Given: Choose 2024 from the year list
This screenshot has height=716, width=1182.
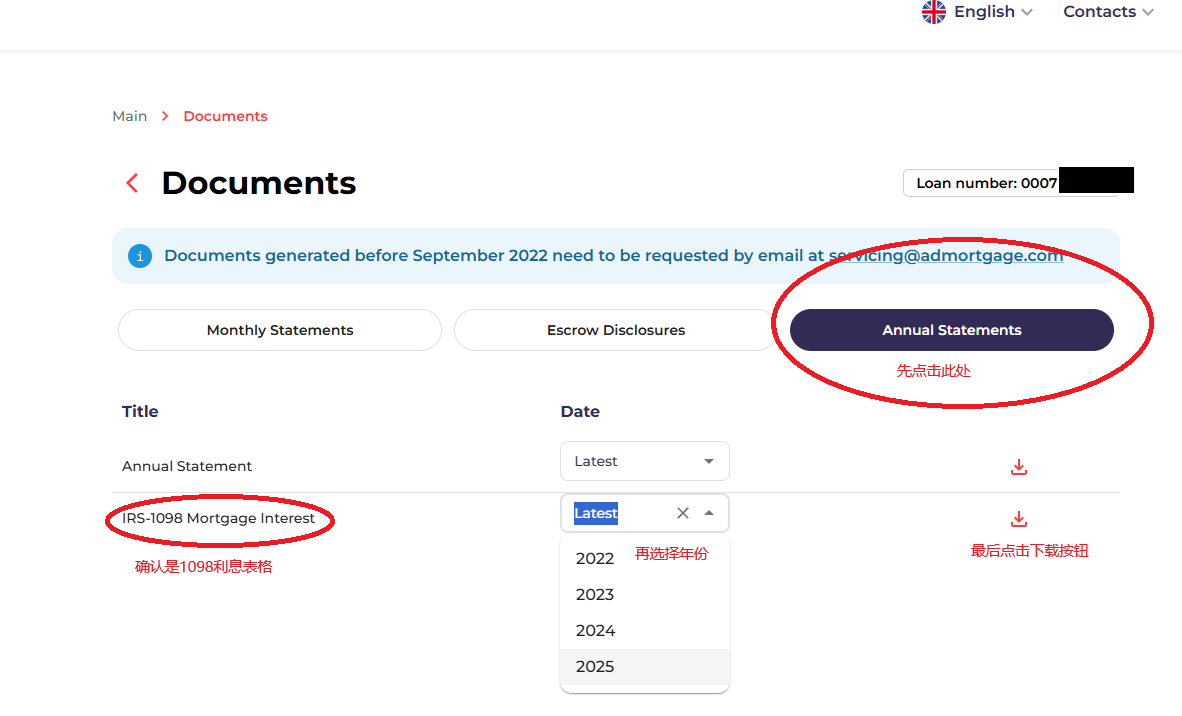Looking at the screenshot, I should pyautogui.click(x=595, y=630).
